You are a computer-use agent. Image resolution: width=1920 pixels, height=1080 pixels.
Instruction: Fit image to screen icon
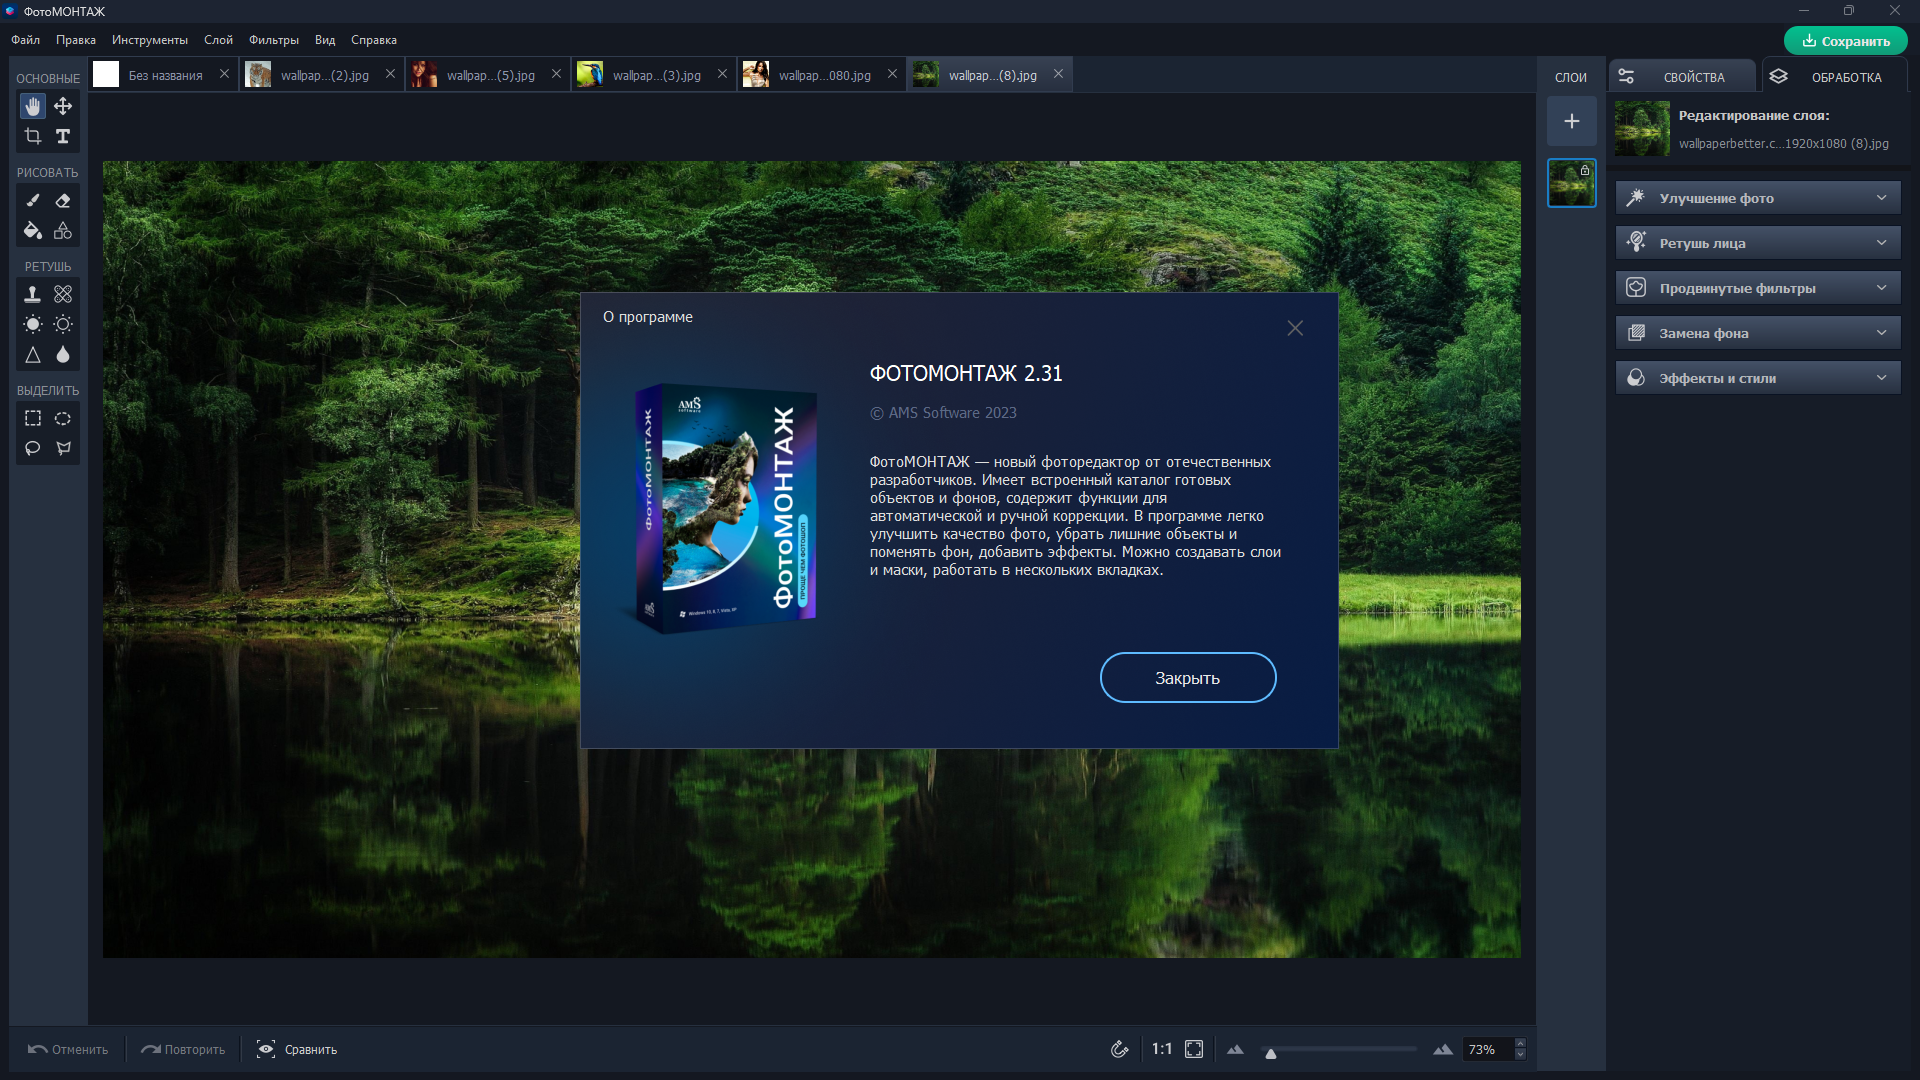tap(1194, 1049)
